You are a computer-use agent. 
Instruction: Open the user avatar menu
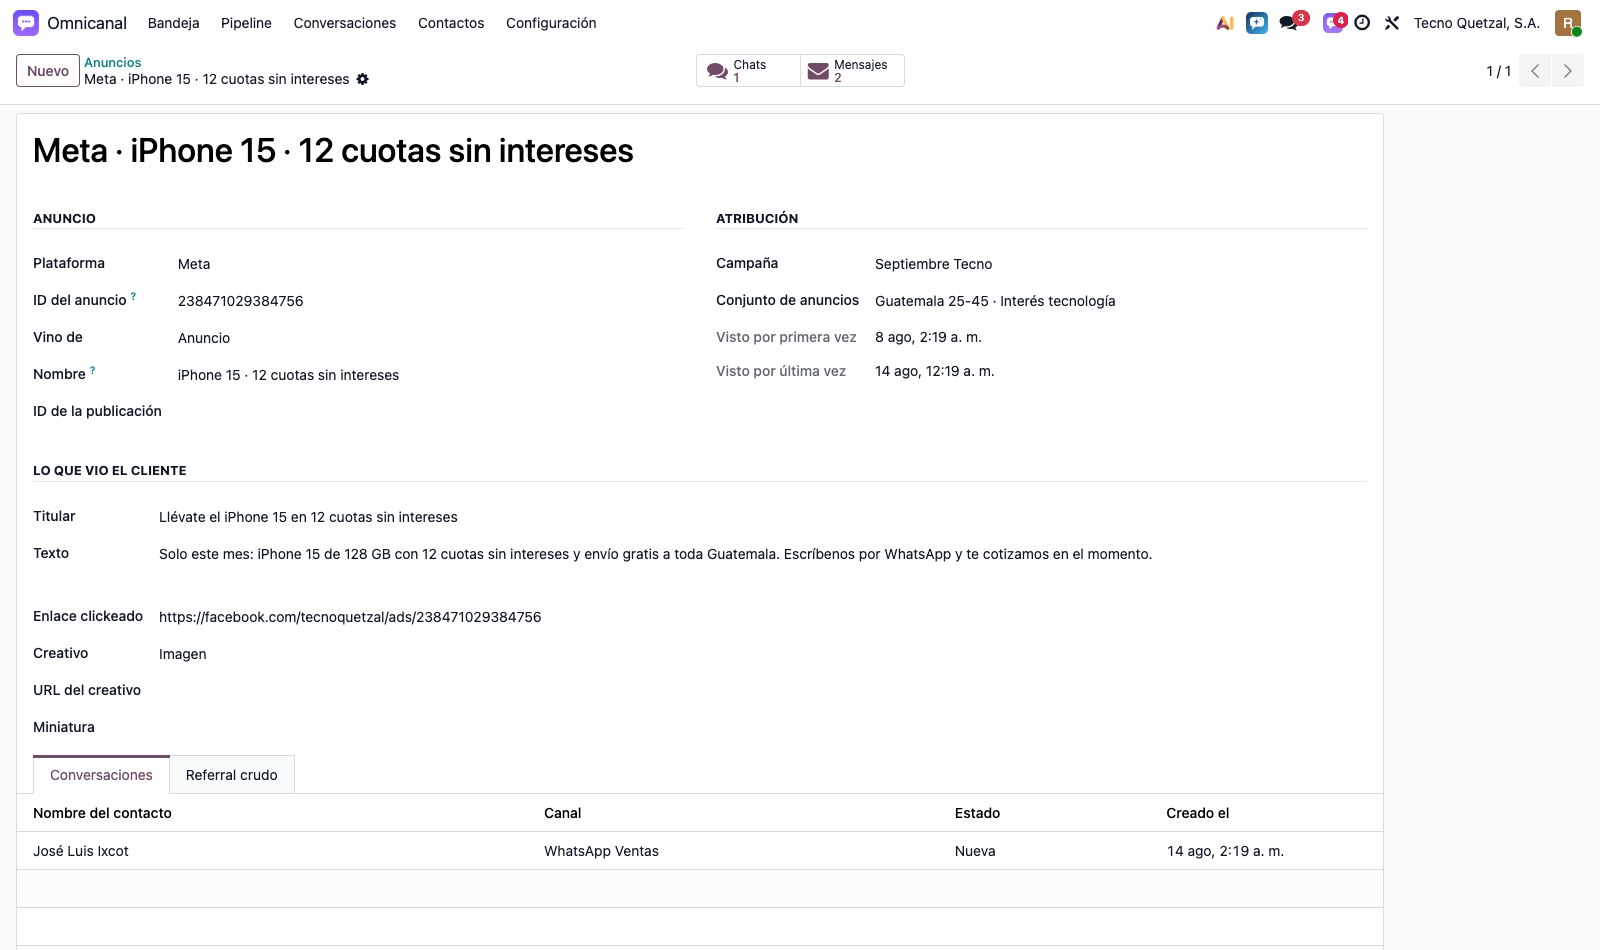[x=1568, y=23]
